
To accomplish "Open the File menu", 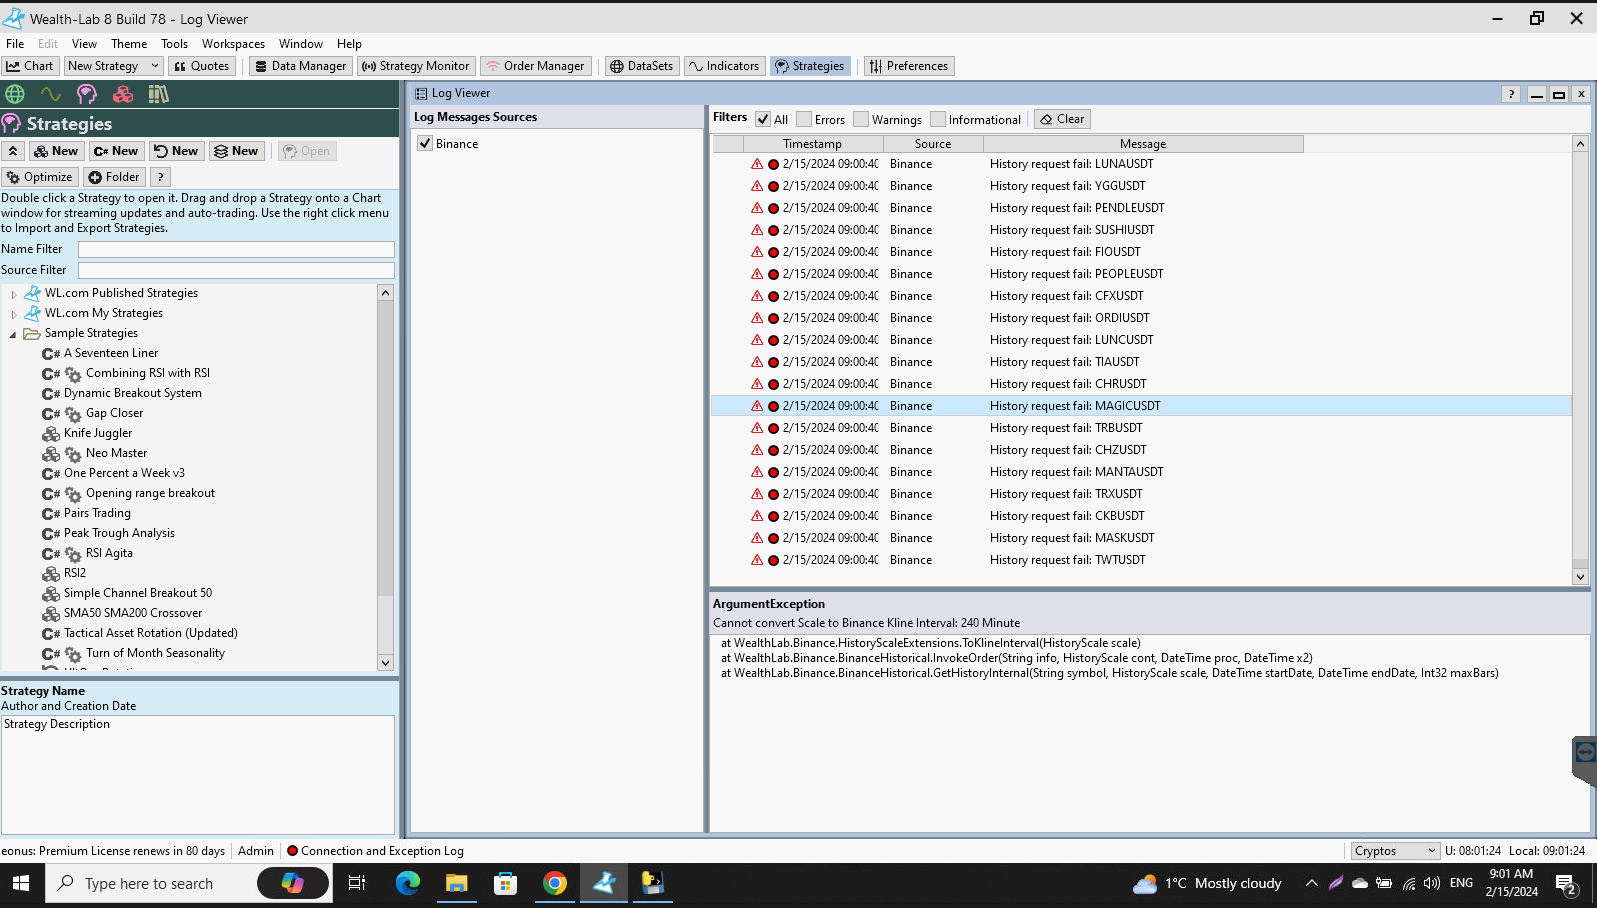I will pyautogui.click(x=15, y=44).
